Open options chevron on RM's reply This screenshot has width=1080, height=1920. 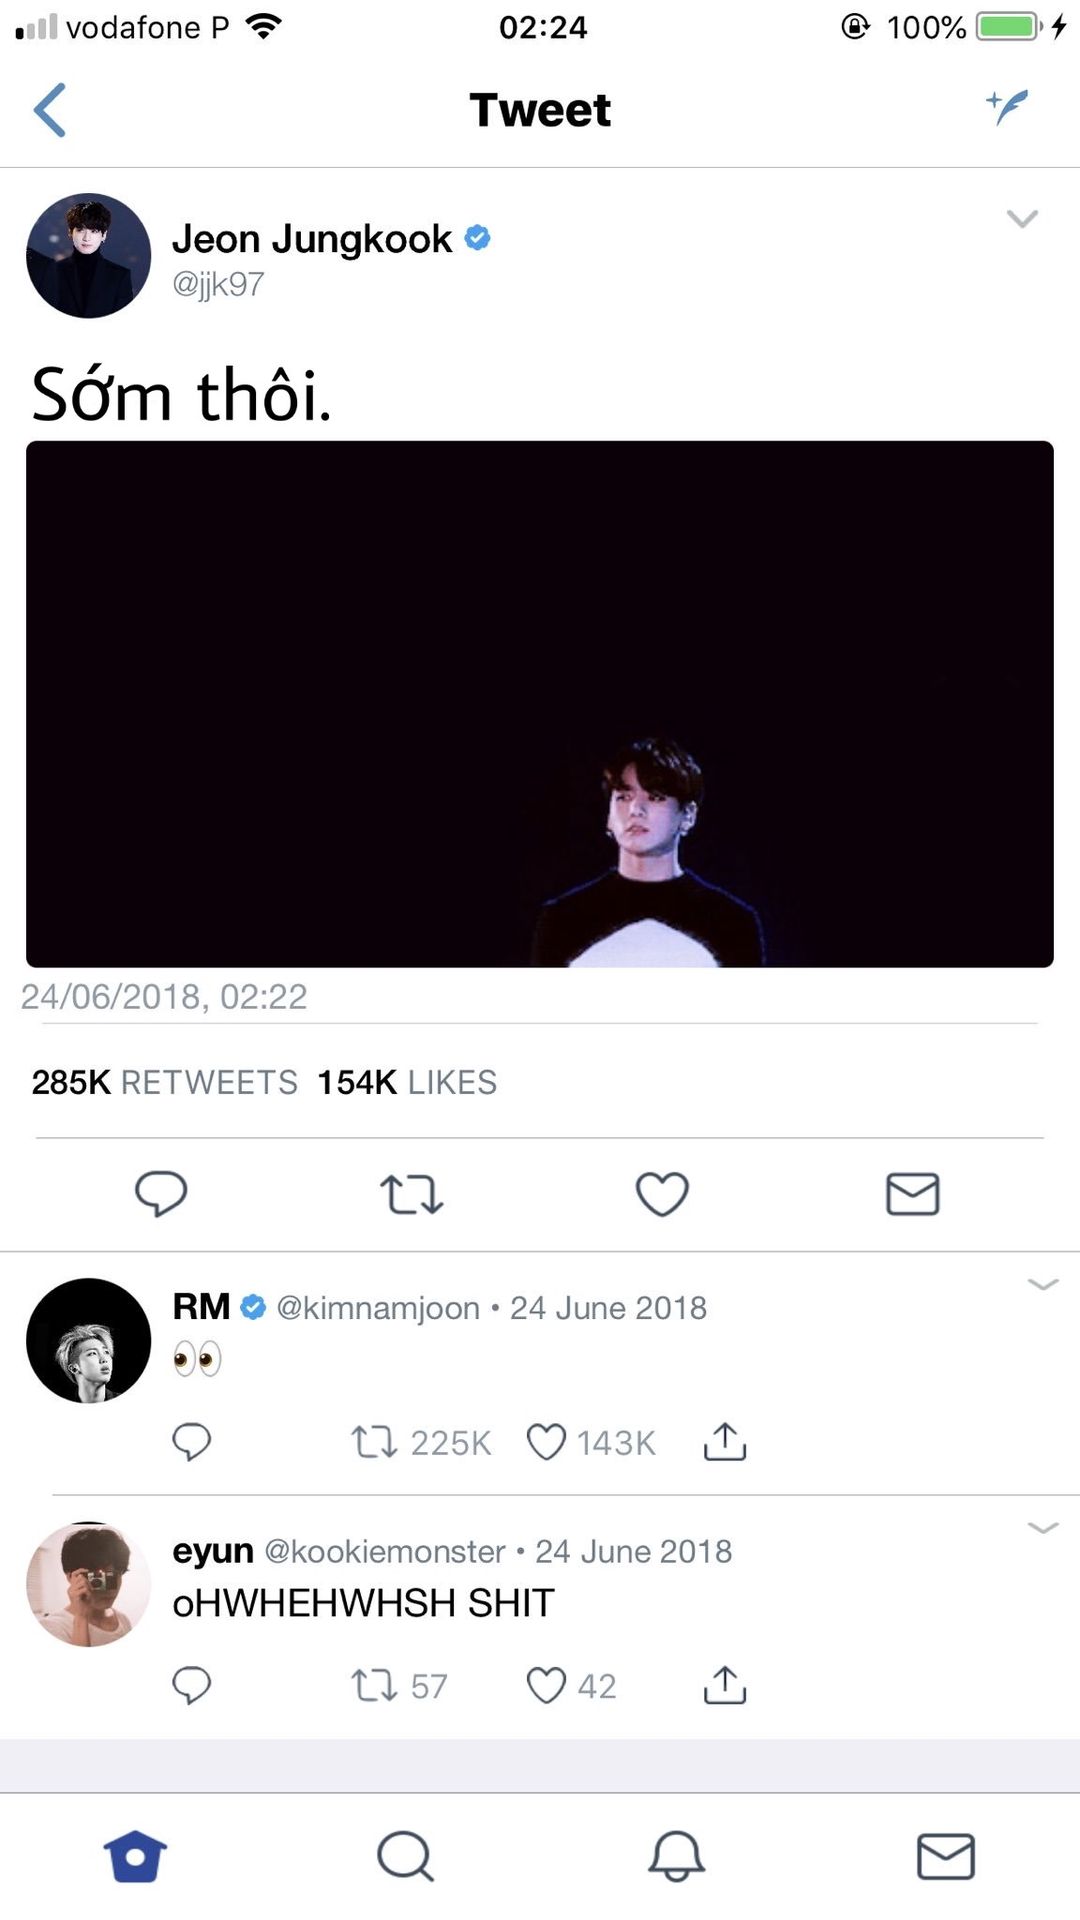(1042, 1285)
